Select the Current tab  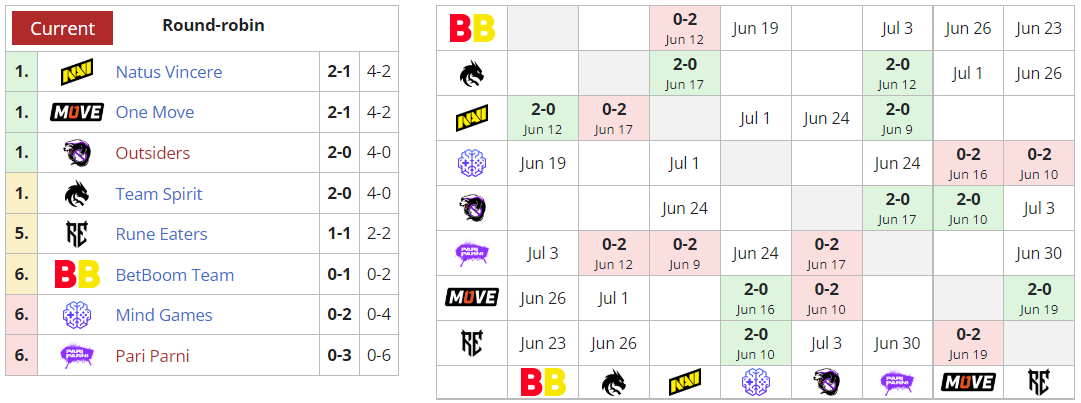point(62,28)
